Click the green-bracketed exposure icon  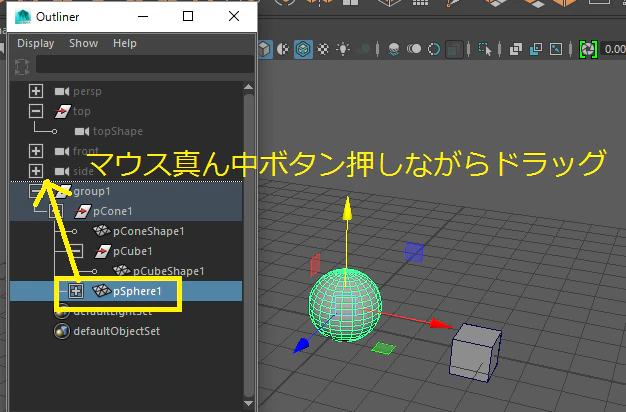click(x=588, y=49)
